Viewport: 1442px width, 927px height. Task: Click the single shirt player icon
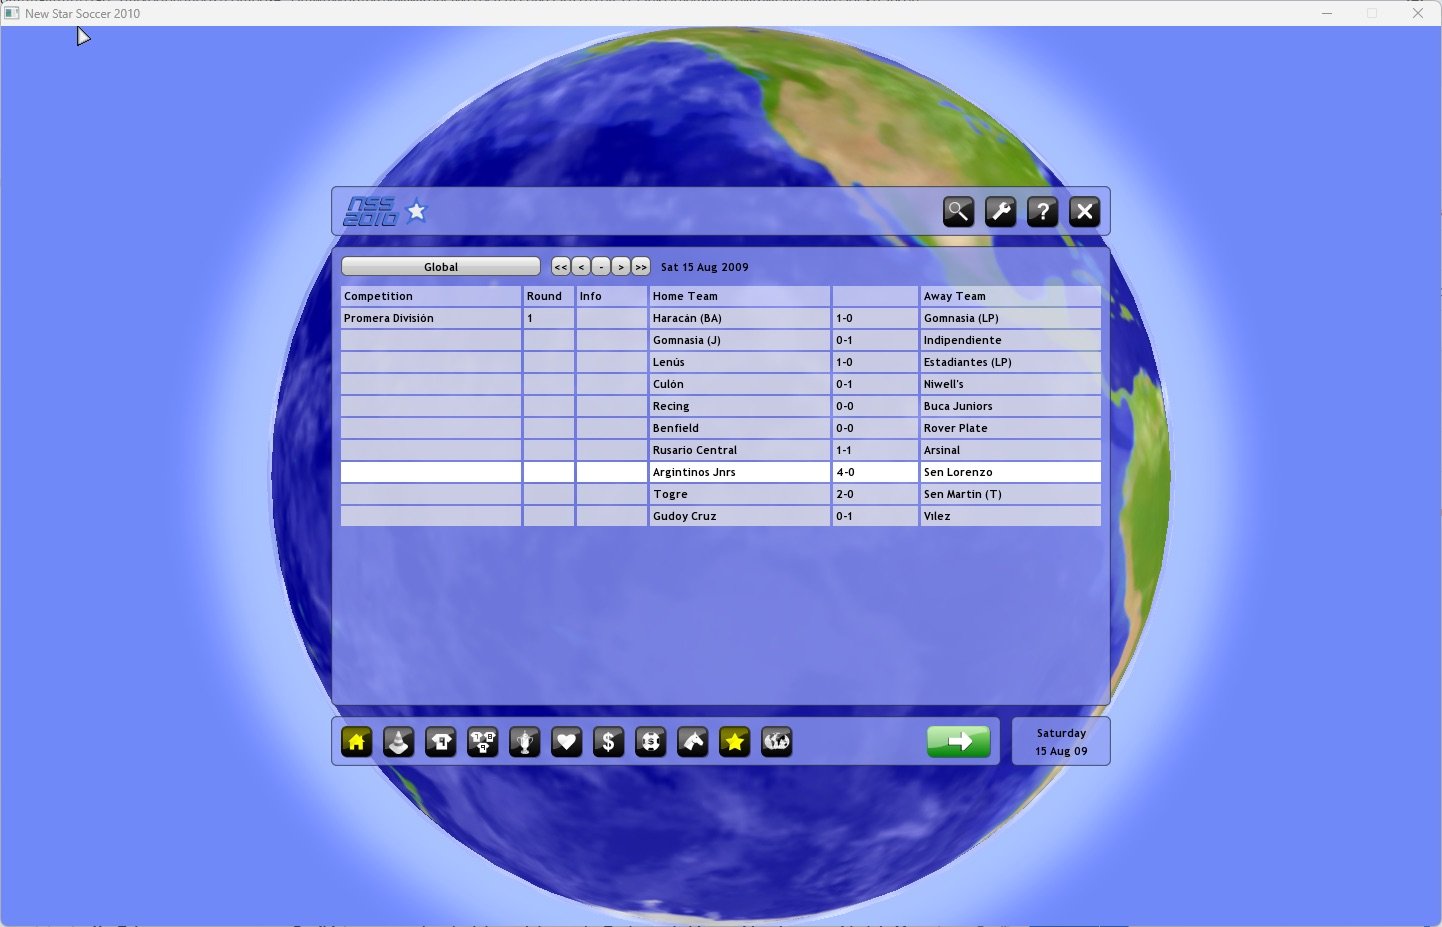coord(441,742)
